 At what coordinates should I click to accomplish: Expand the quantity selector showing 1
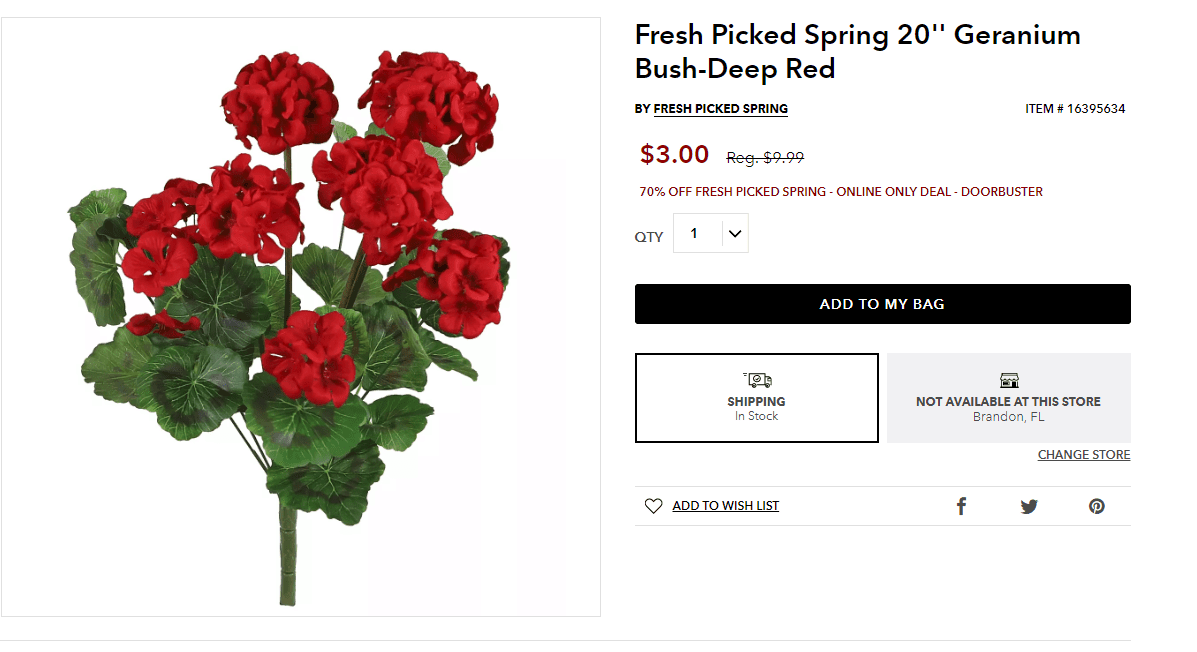(710, 232)
